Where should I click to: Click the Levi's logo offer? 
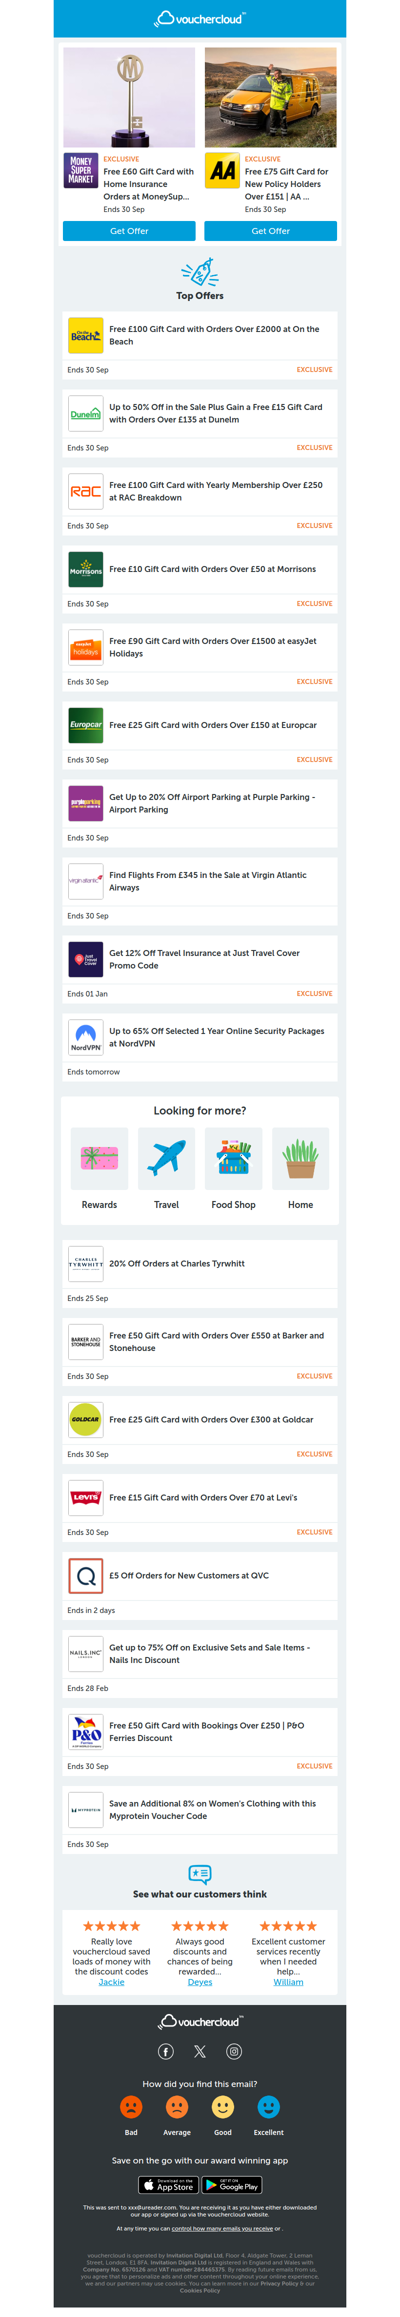coord(86,1497)
